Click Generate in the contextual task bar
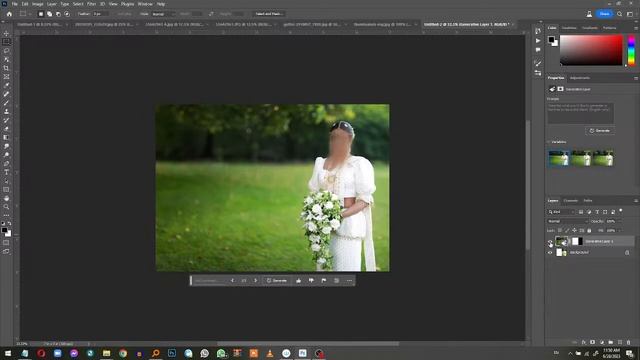The height and width of the screenshot is (360, 640). point(276,280)
